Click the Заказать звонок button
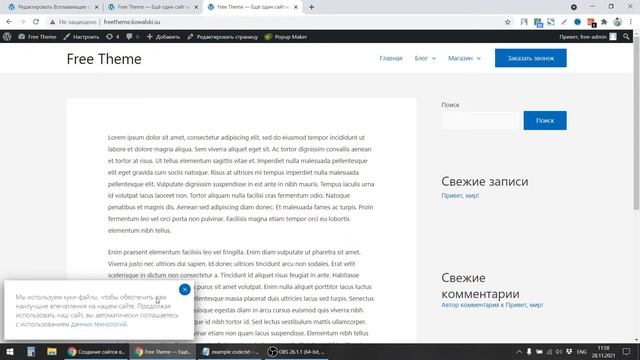 pos(531,58)
